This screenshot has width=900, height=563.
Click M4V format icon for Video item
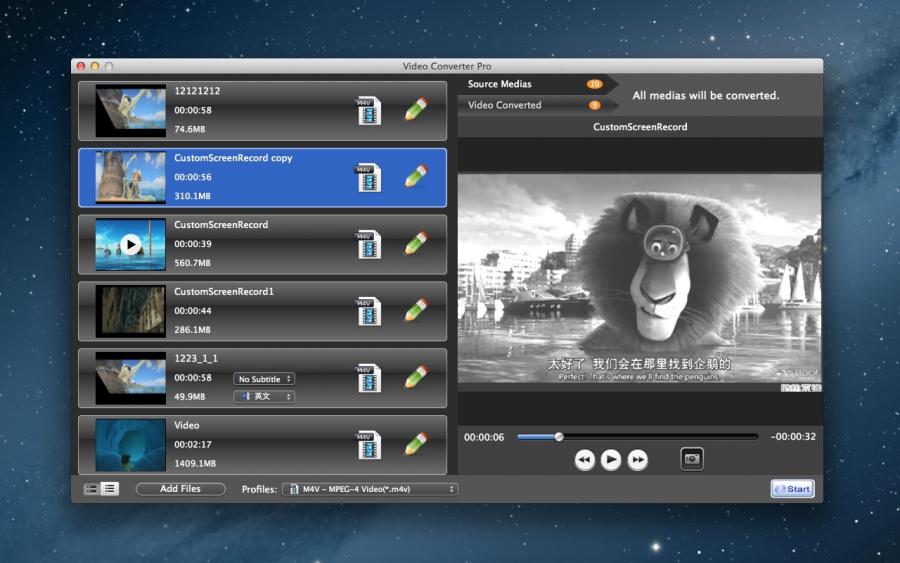(x=368, y=445)
